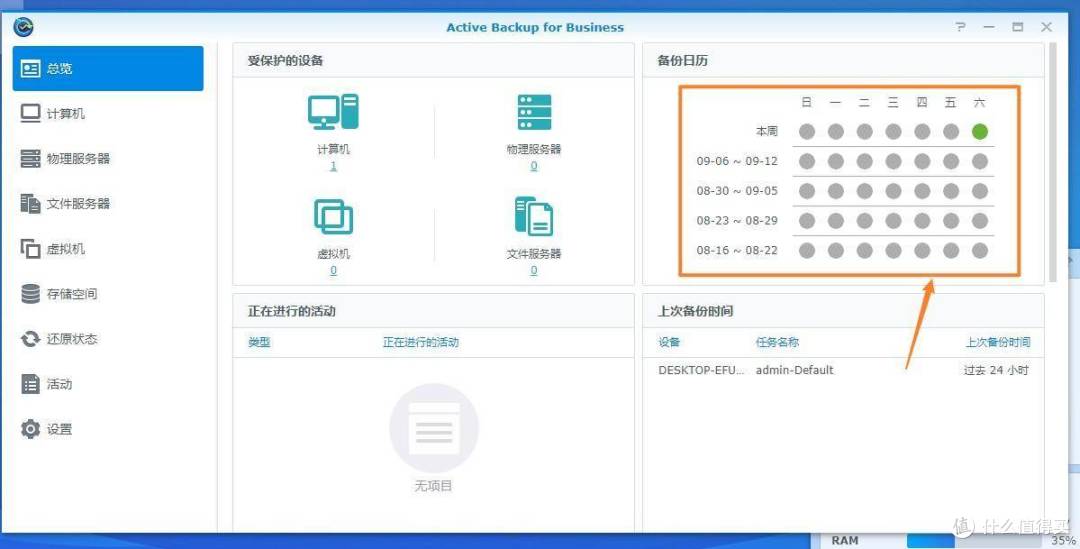1080x549 pixels.
Task: Click the 过去 24 小时 backup time
Action: 996,370
